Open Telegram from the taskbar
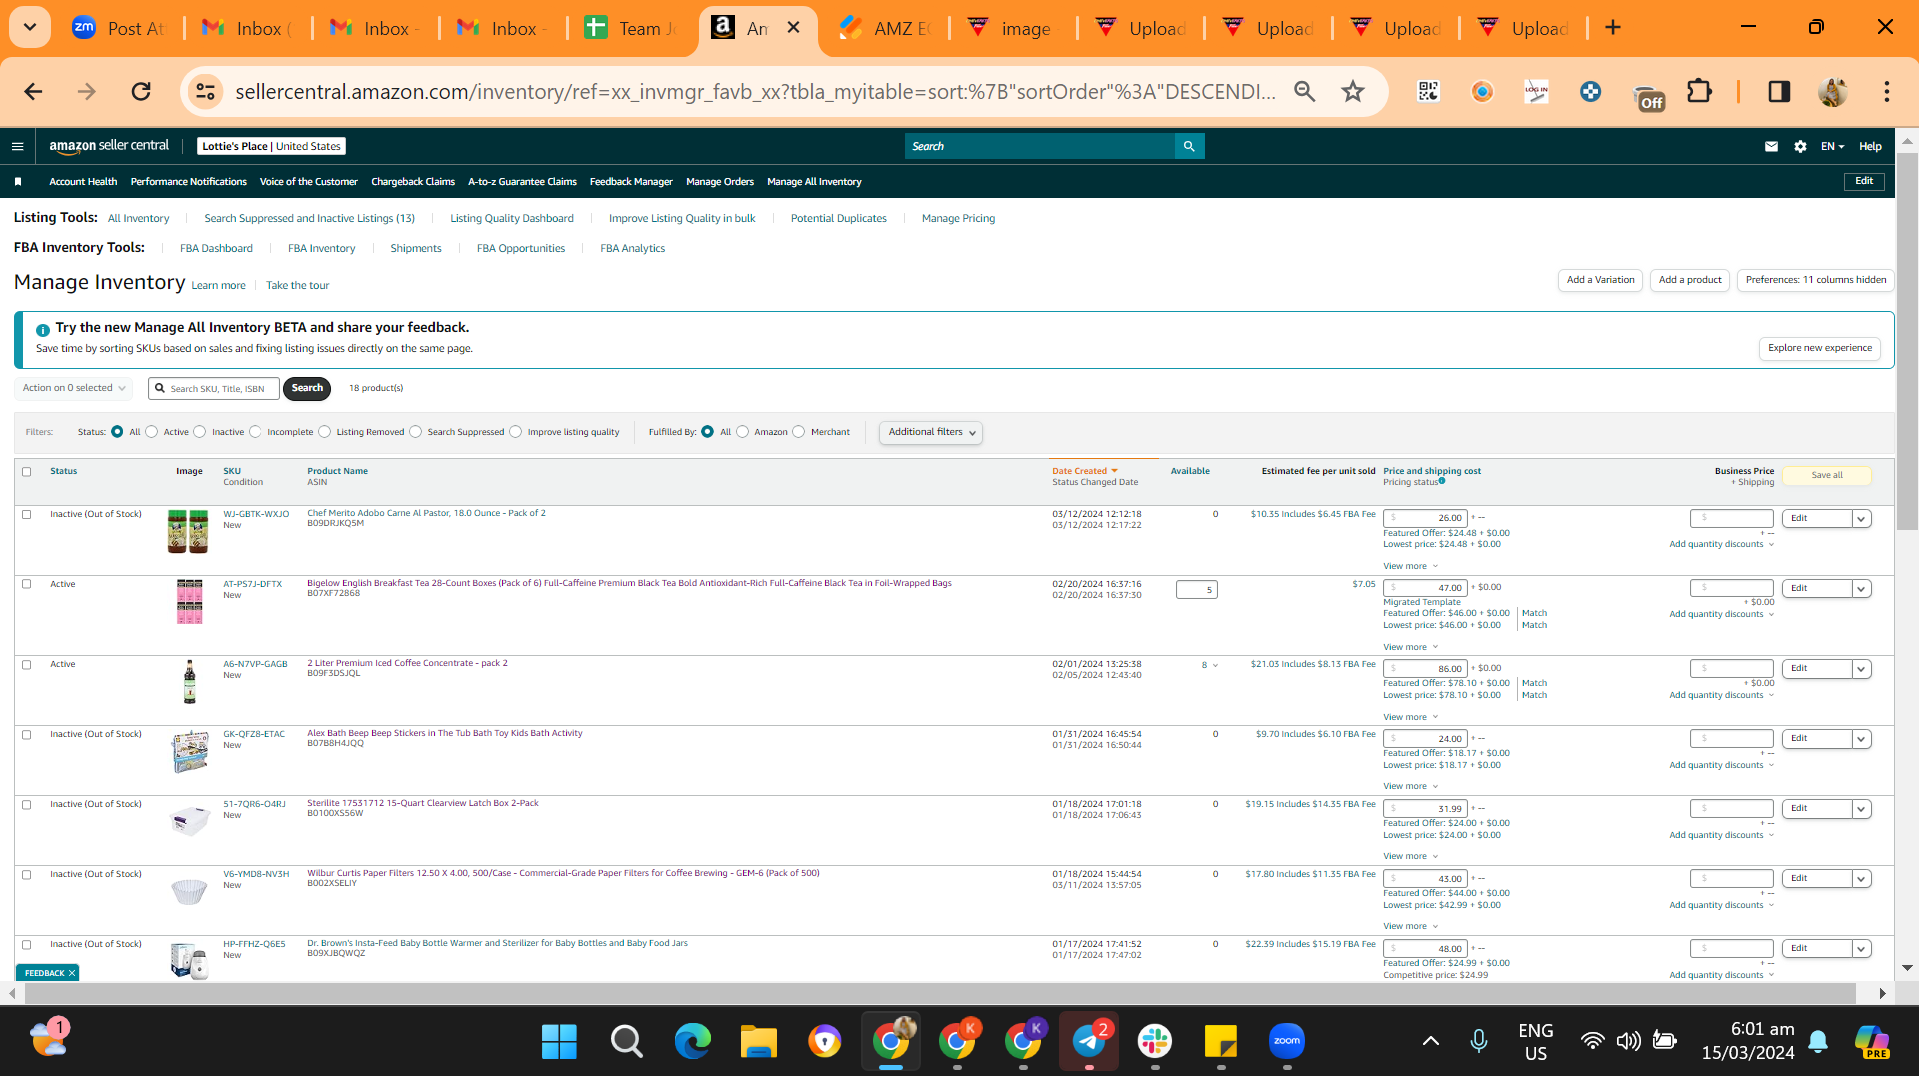1919x1076 pixels. pyautogui.click(x=1088, y=1041)
